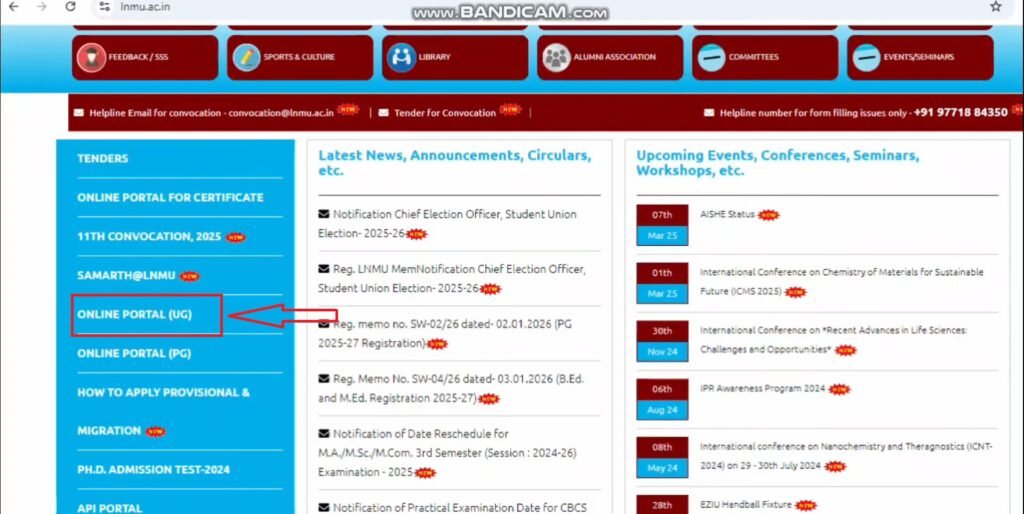Open site information icon beside the URL

104,7
